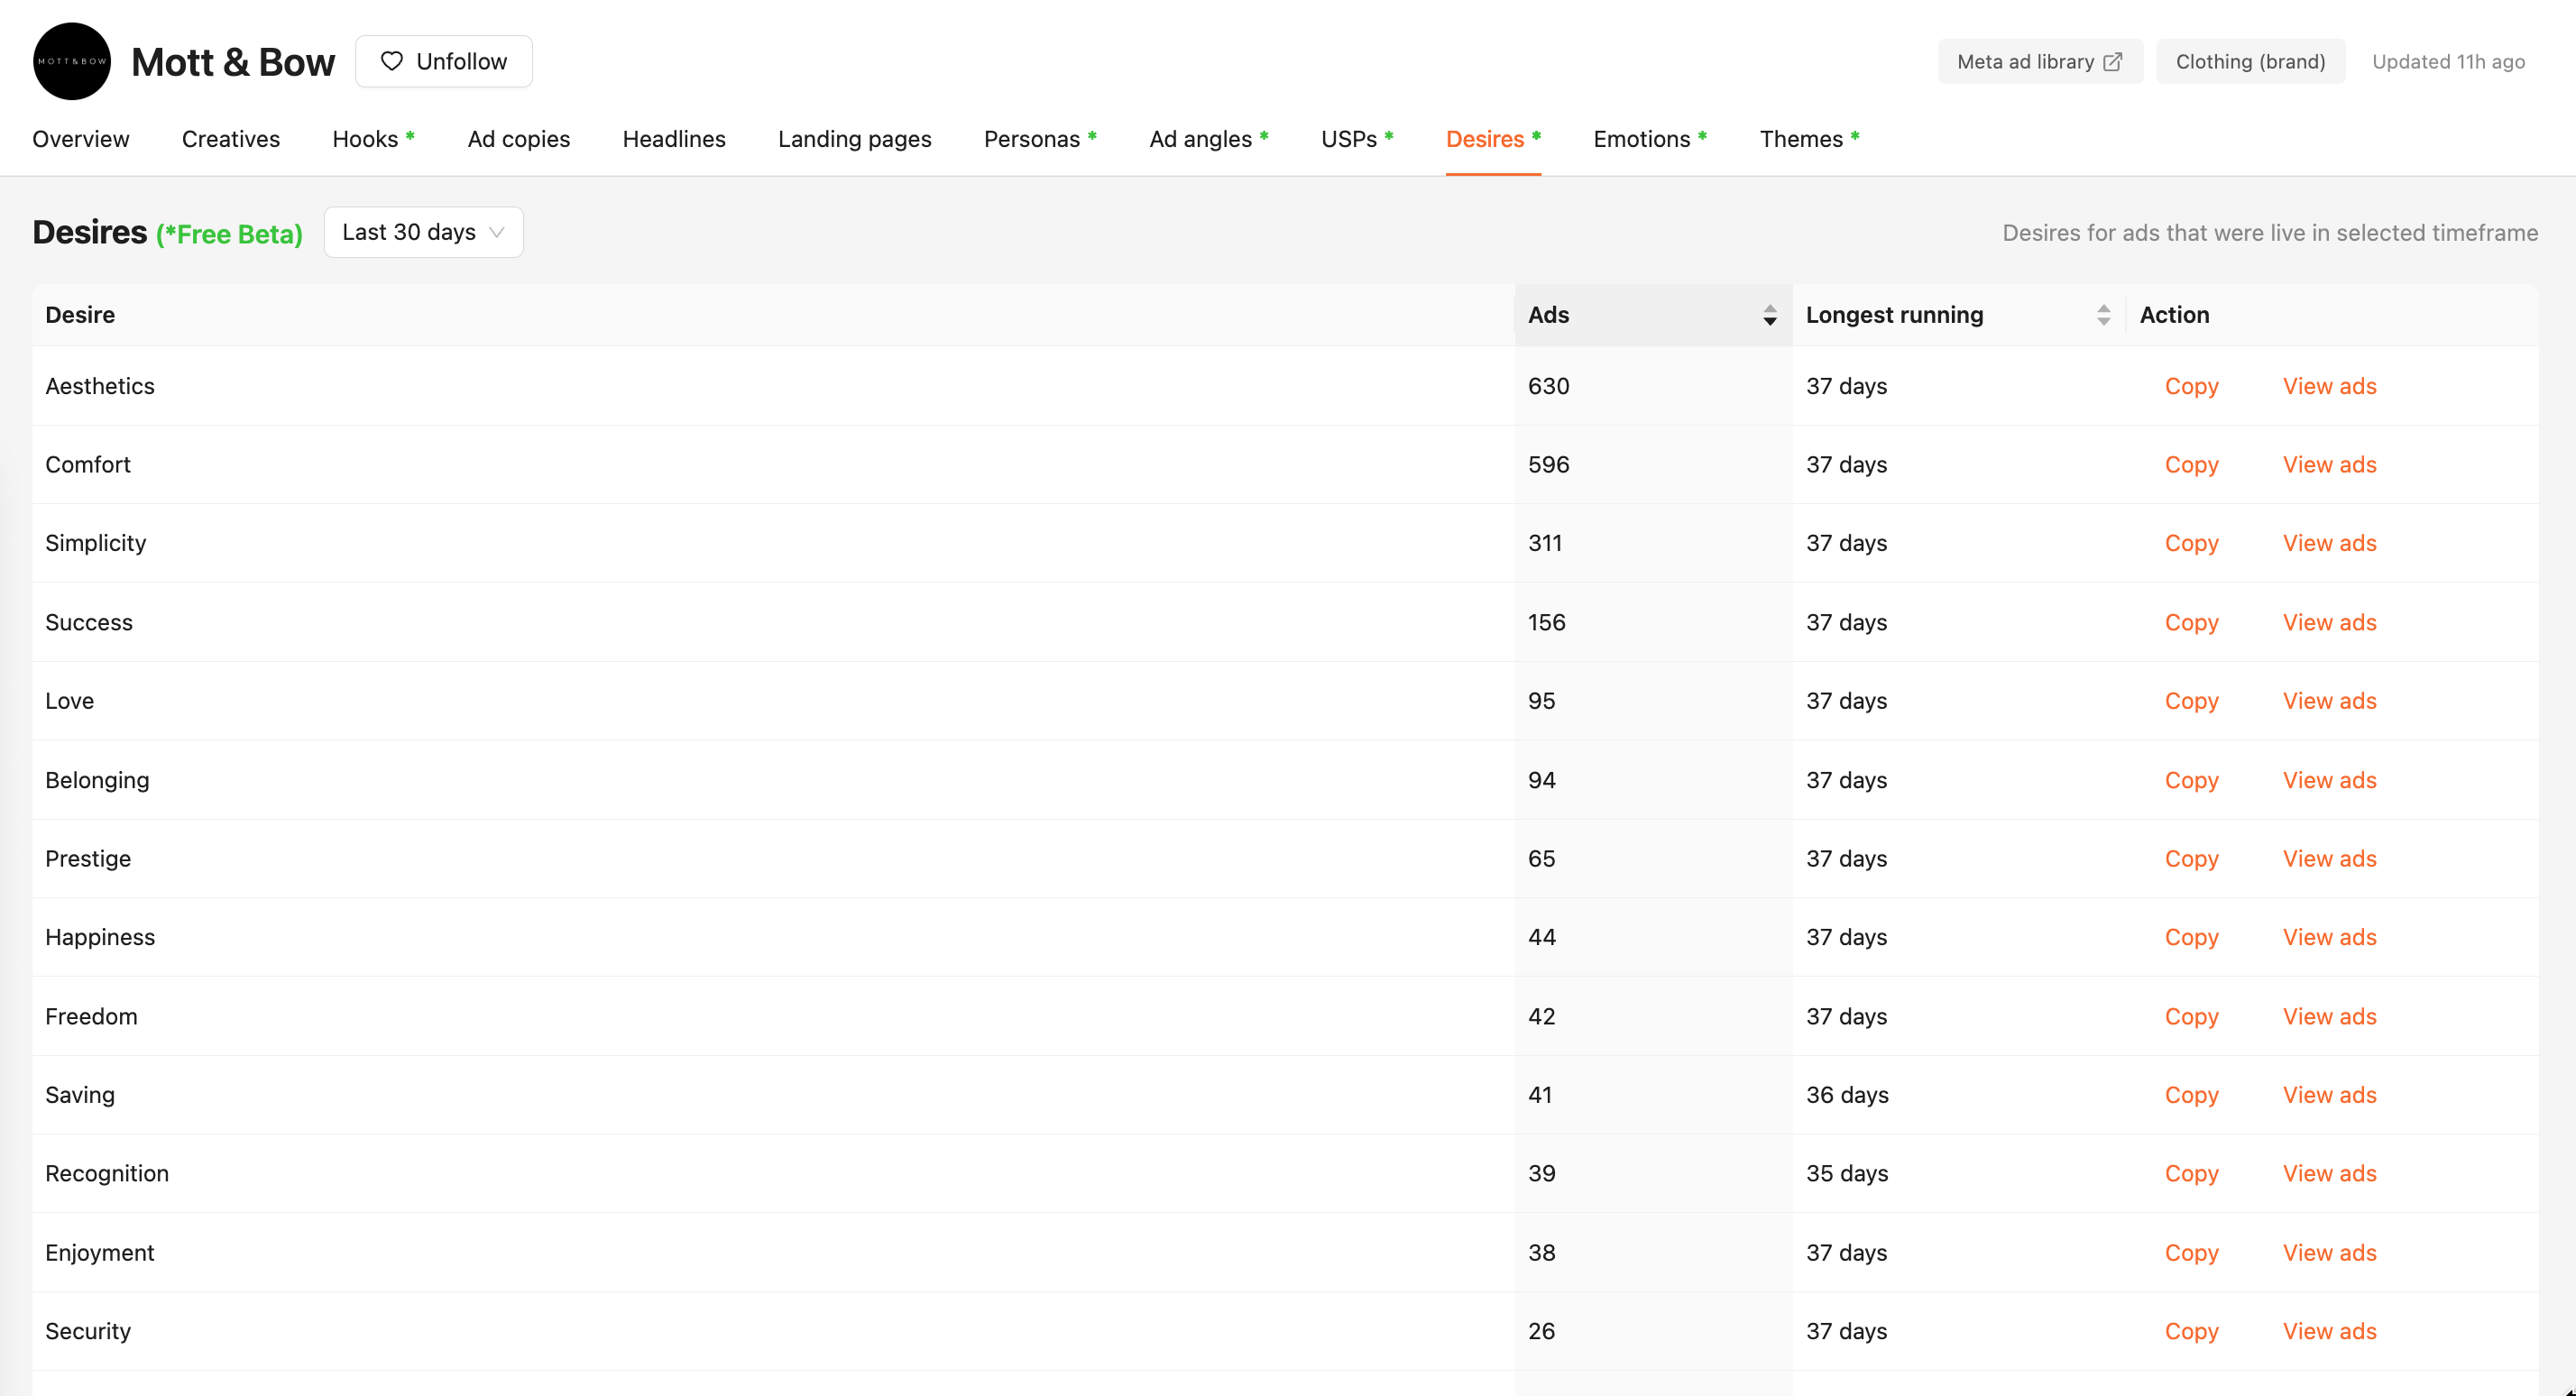The image size is (2576, 1396).
Task: Click the chevron on Last 30 days selector
Action: (497, 232)
